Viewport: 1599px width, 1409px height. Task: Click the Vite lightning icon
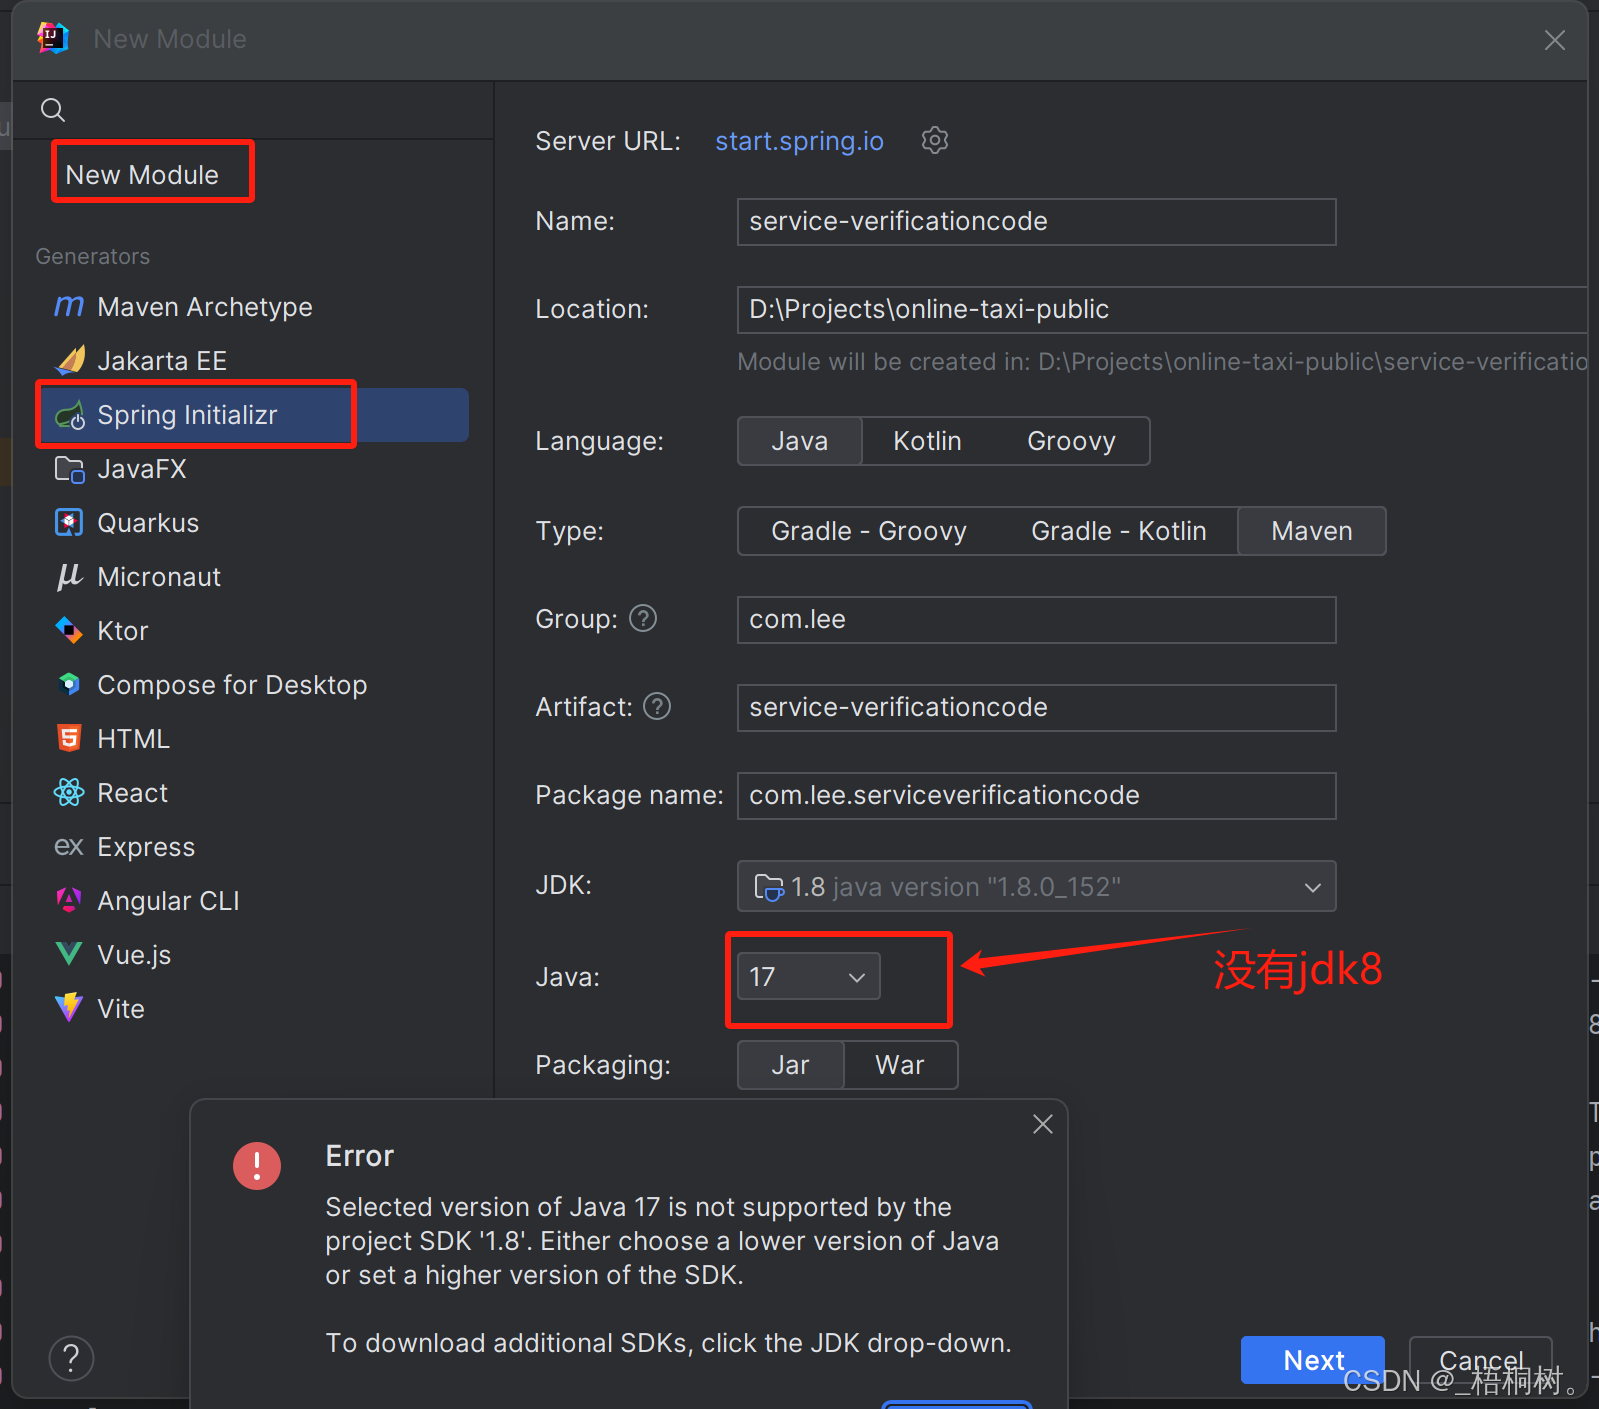pyautogui.click(x=69, y=1008)
